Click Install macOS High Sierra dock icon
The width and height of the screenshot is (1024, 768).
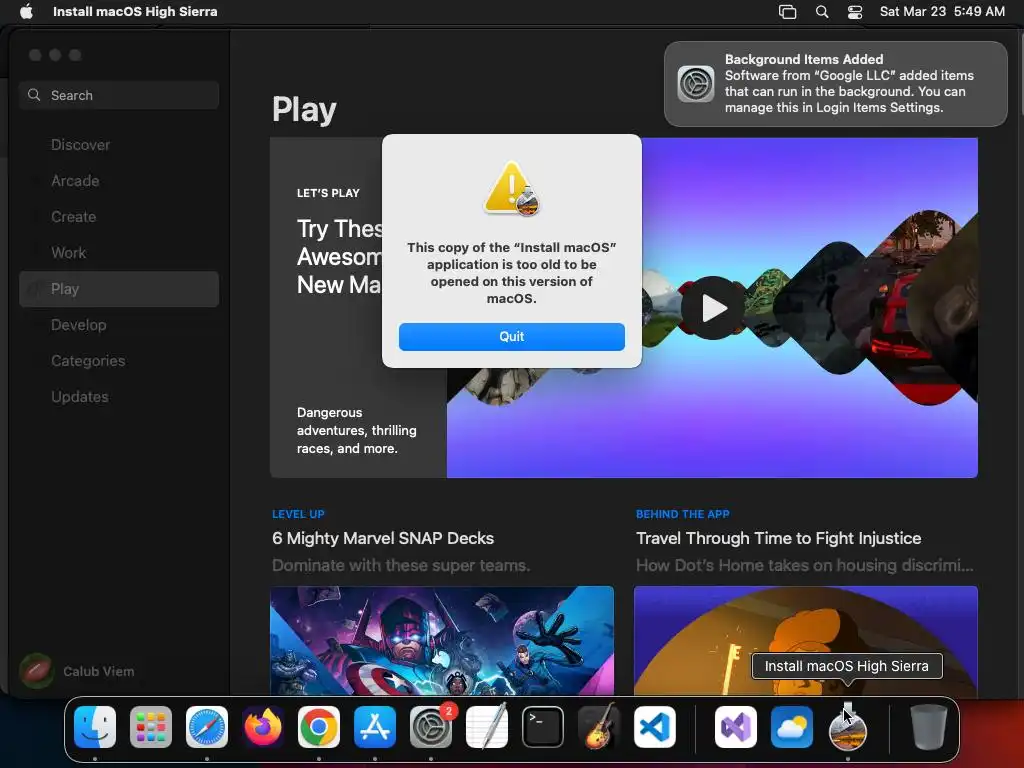(x=848, y=727)
